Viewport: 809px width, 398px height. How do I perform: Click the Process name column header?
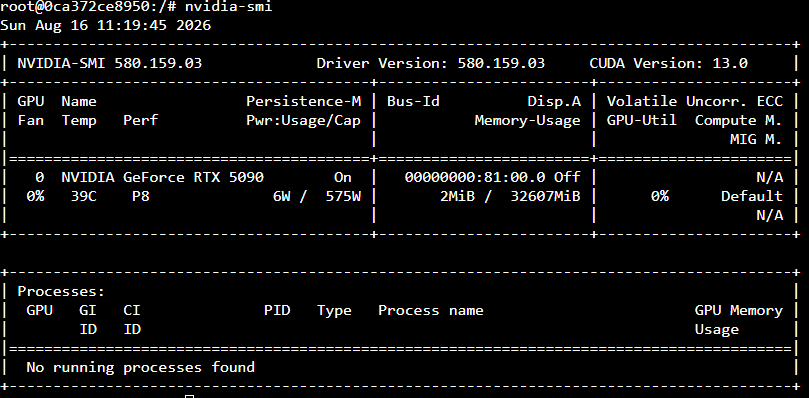(431, 310)
